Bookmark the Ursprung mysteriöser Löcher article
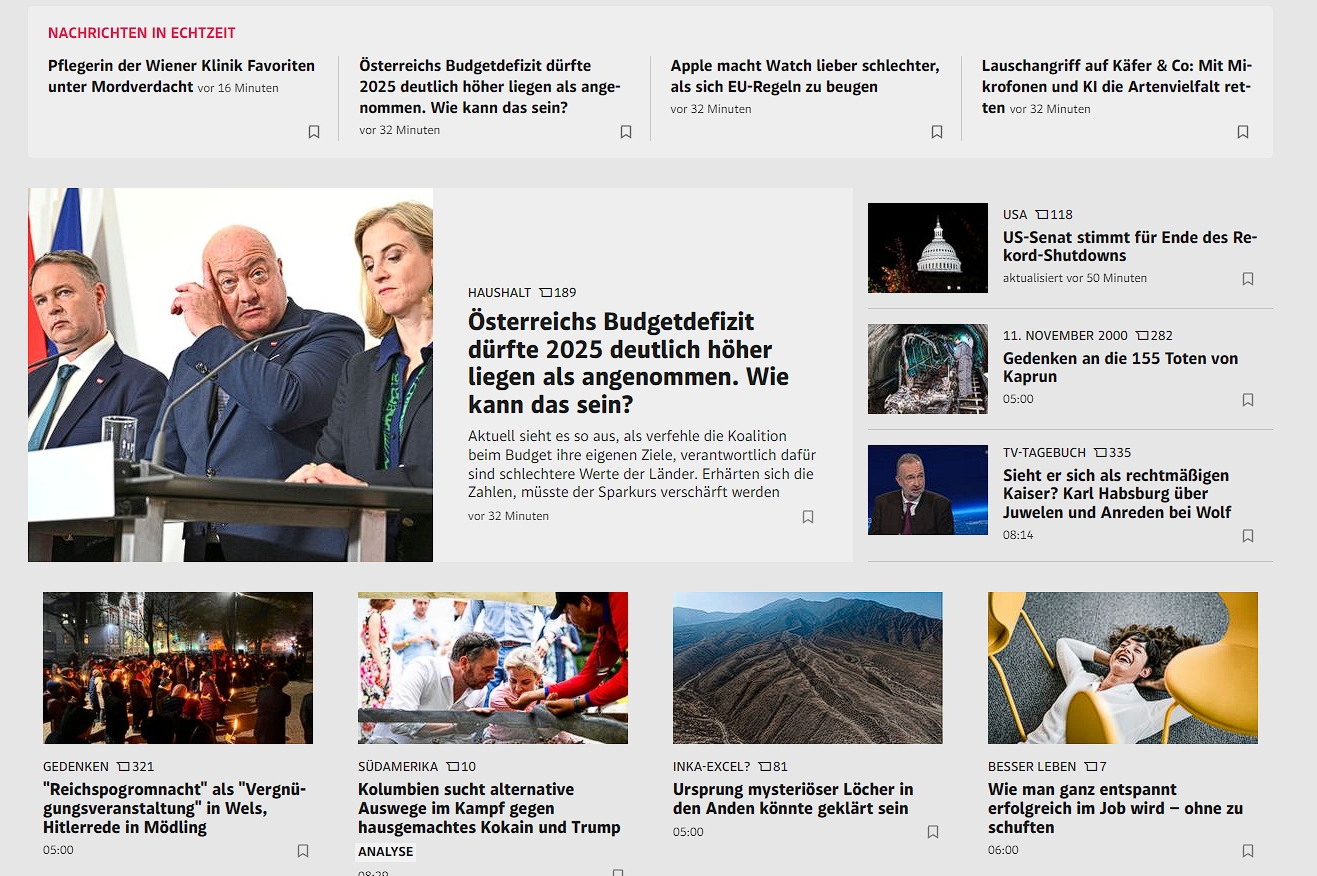Viewport: 1317px width, 876px height. pyautogui.click(x=933, y=832)
